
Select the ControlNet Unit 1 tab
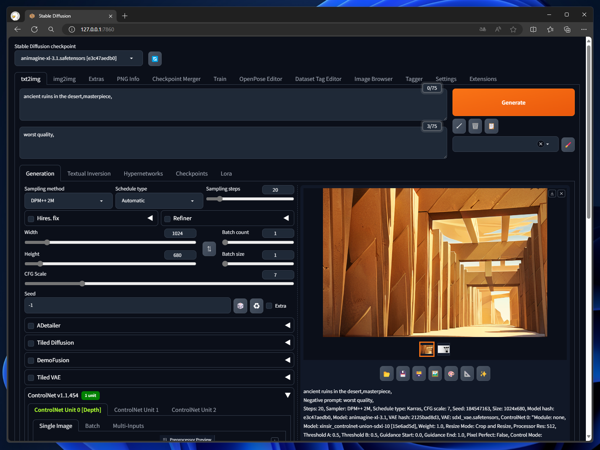[136, 410]
